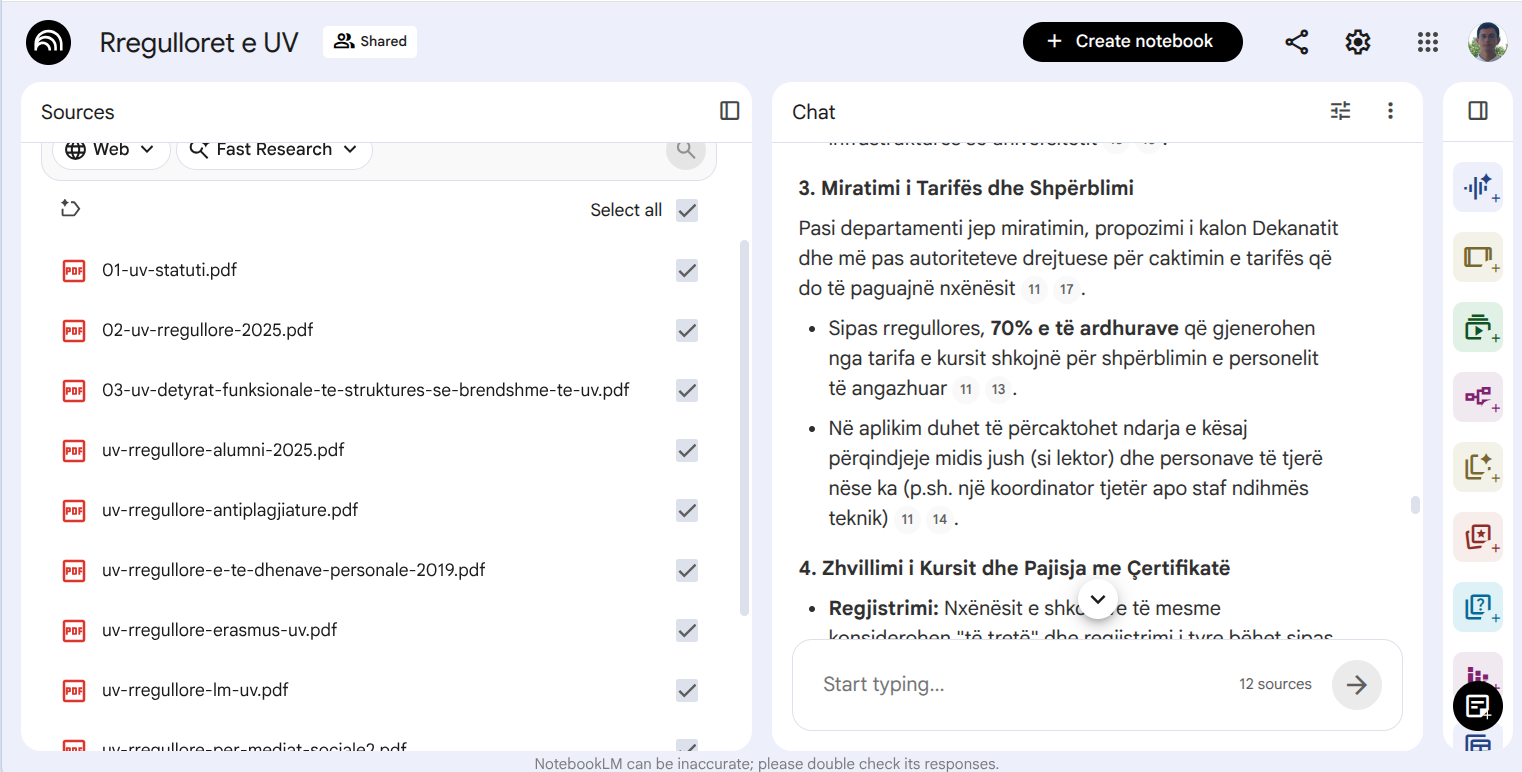
Task: Open source 01-uv-statuti.pdf
Action: (x=169, y=270)
